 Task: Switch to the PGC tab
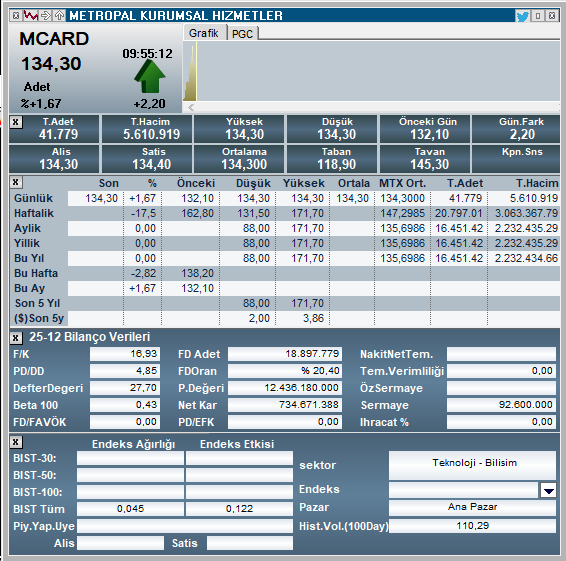pos(242,34)
